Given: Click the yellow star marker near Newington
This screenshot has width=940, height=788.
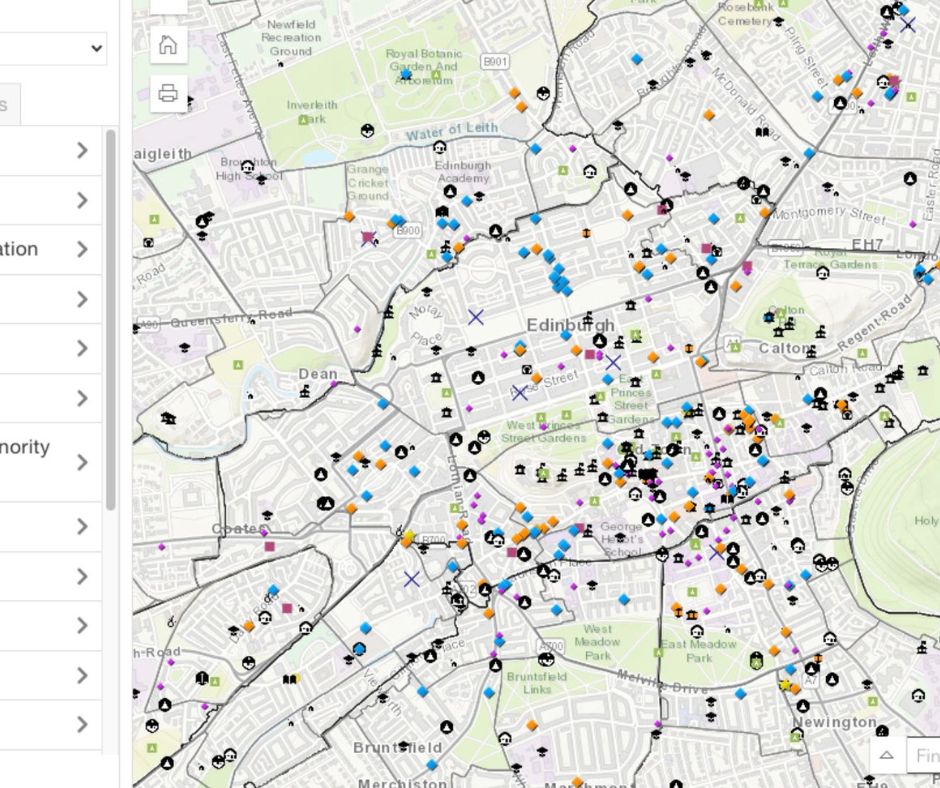Looking at the screenshot, I should coord(785,685).
